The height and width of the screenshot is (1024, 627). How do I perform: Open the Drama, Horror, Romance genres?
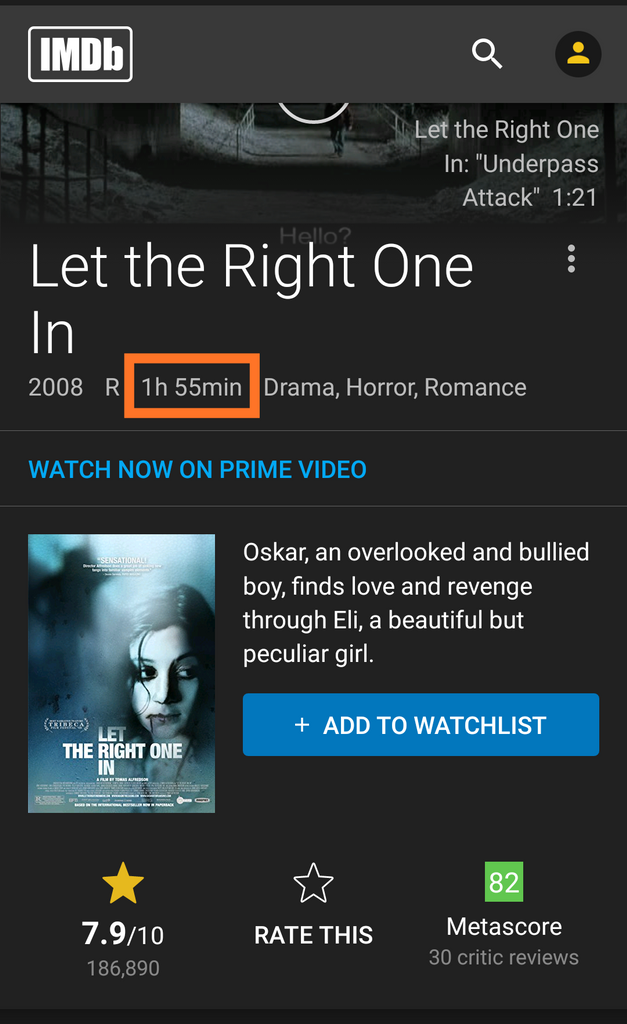click(394, 388)
